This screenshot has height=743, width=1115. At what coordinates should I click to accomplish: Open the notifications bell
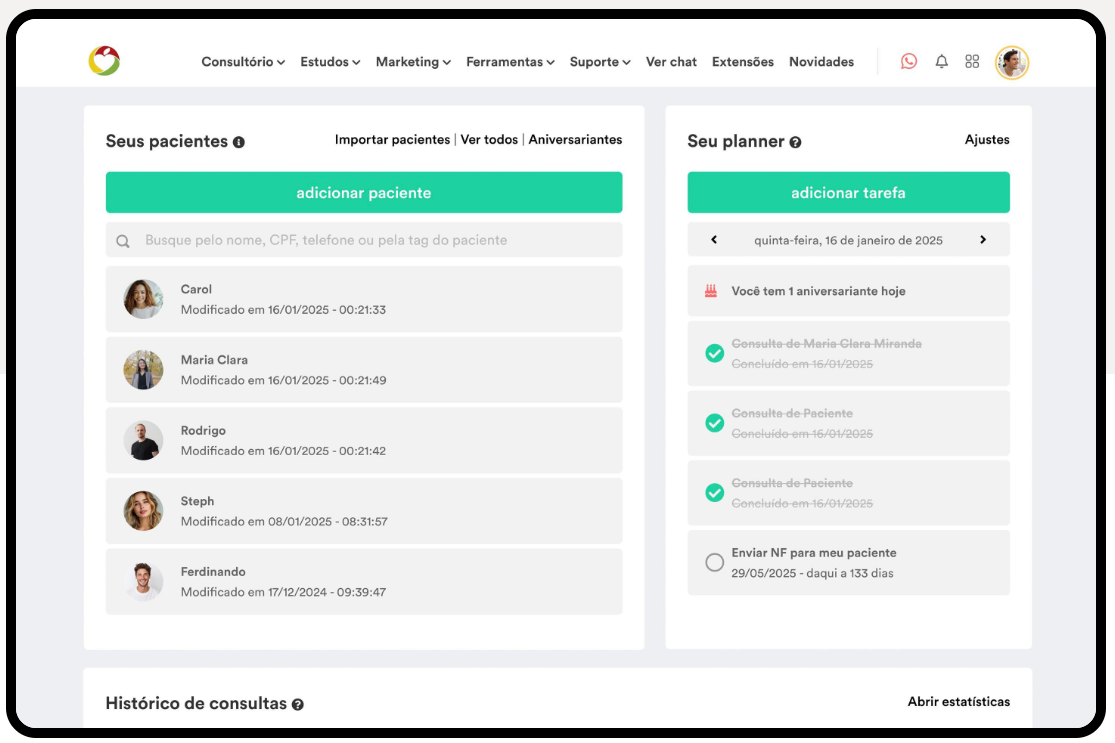click(x=941, y=62)
